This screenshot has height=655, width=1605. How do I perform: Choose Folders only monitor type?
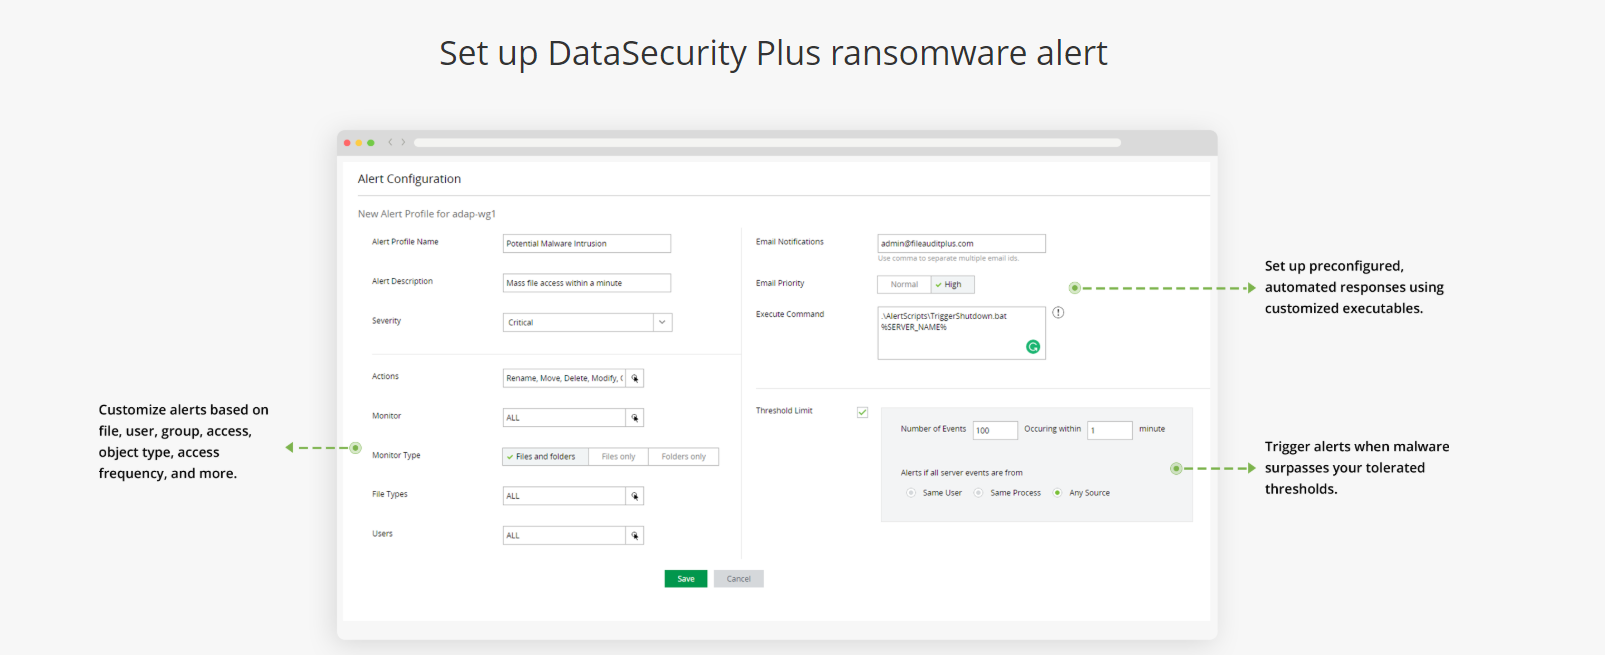coord(683,457)
